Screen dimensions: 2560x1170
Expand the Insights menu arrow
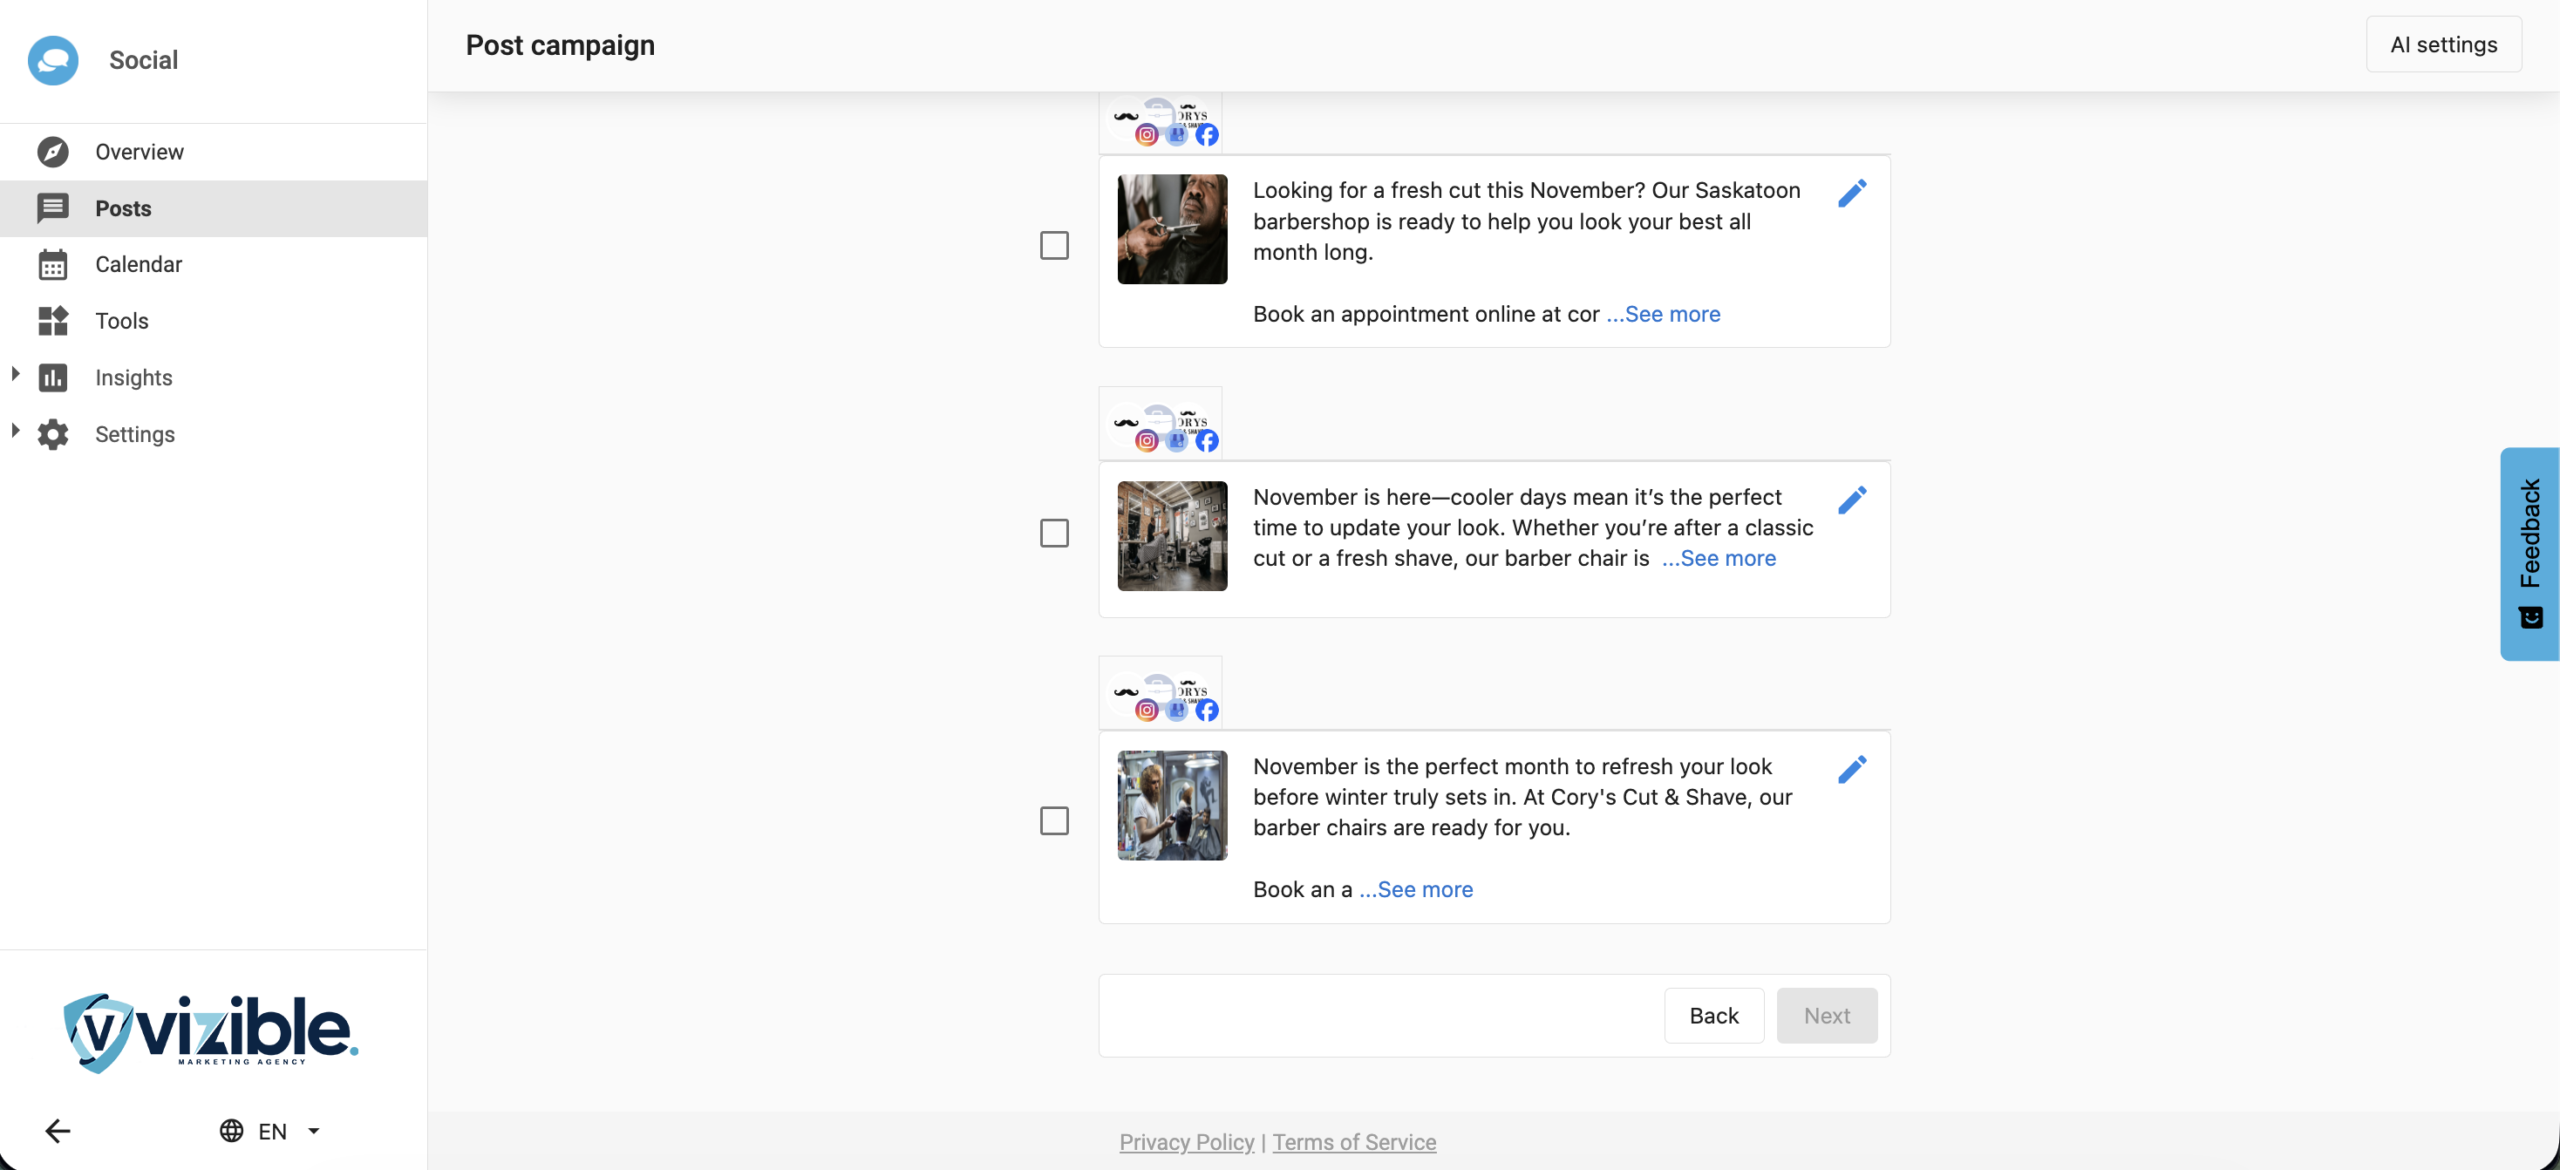15,374
